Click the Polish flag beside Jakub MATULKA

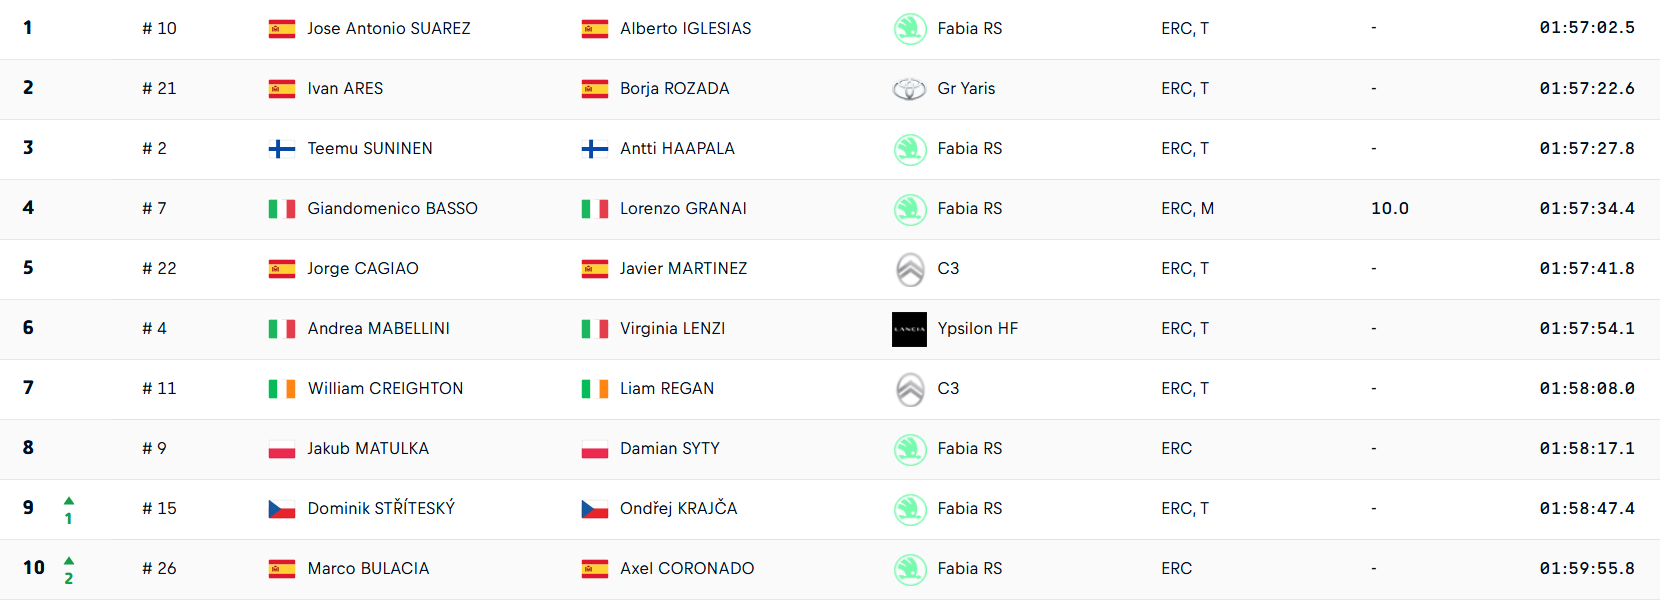[x=282, y=449]
